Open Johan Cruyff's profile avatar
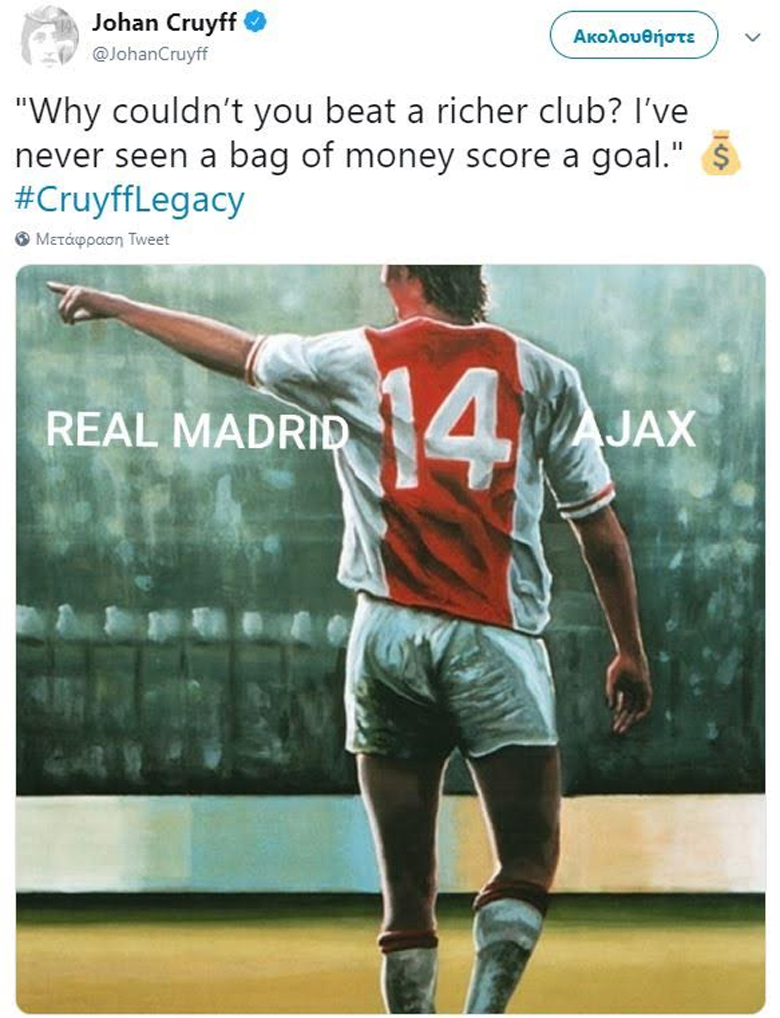 (x=49, y=36)
